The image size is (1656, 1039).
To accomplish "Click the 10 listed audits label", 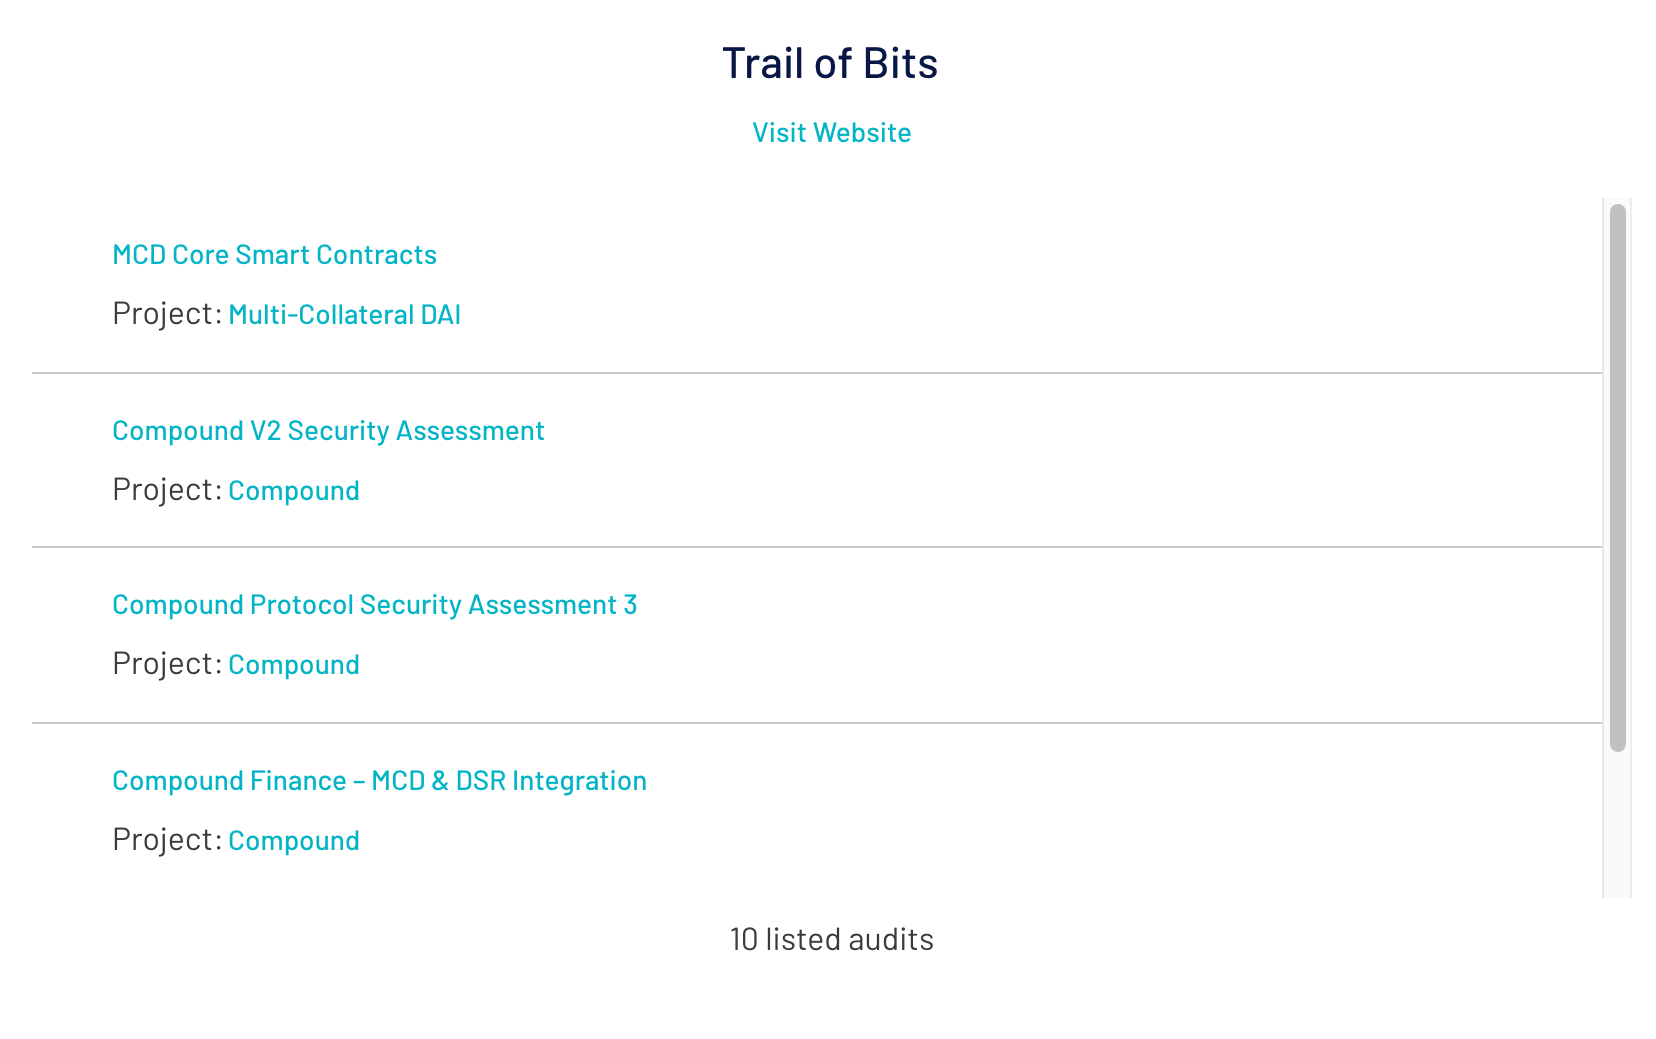I will point(831,938).
